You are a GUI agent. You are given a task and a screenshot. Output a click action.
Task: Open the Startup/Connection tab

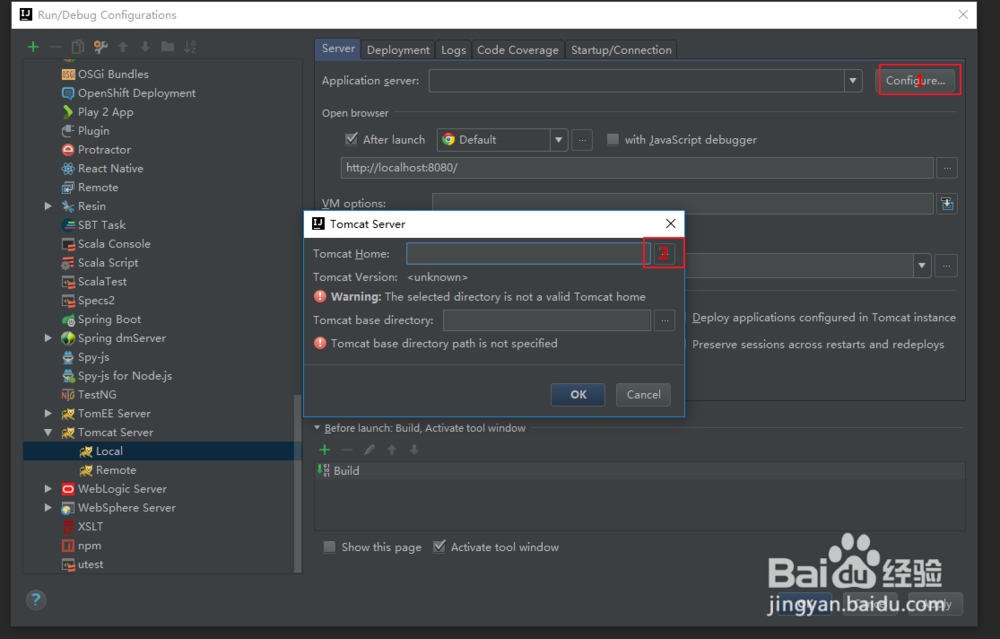point(621,50)
